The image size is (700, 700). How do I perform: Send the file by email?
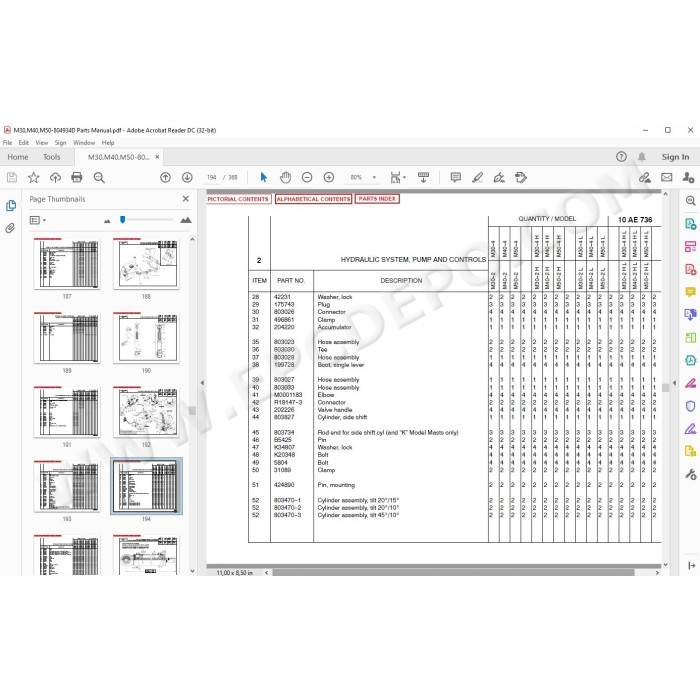(667, 178)
